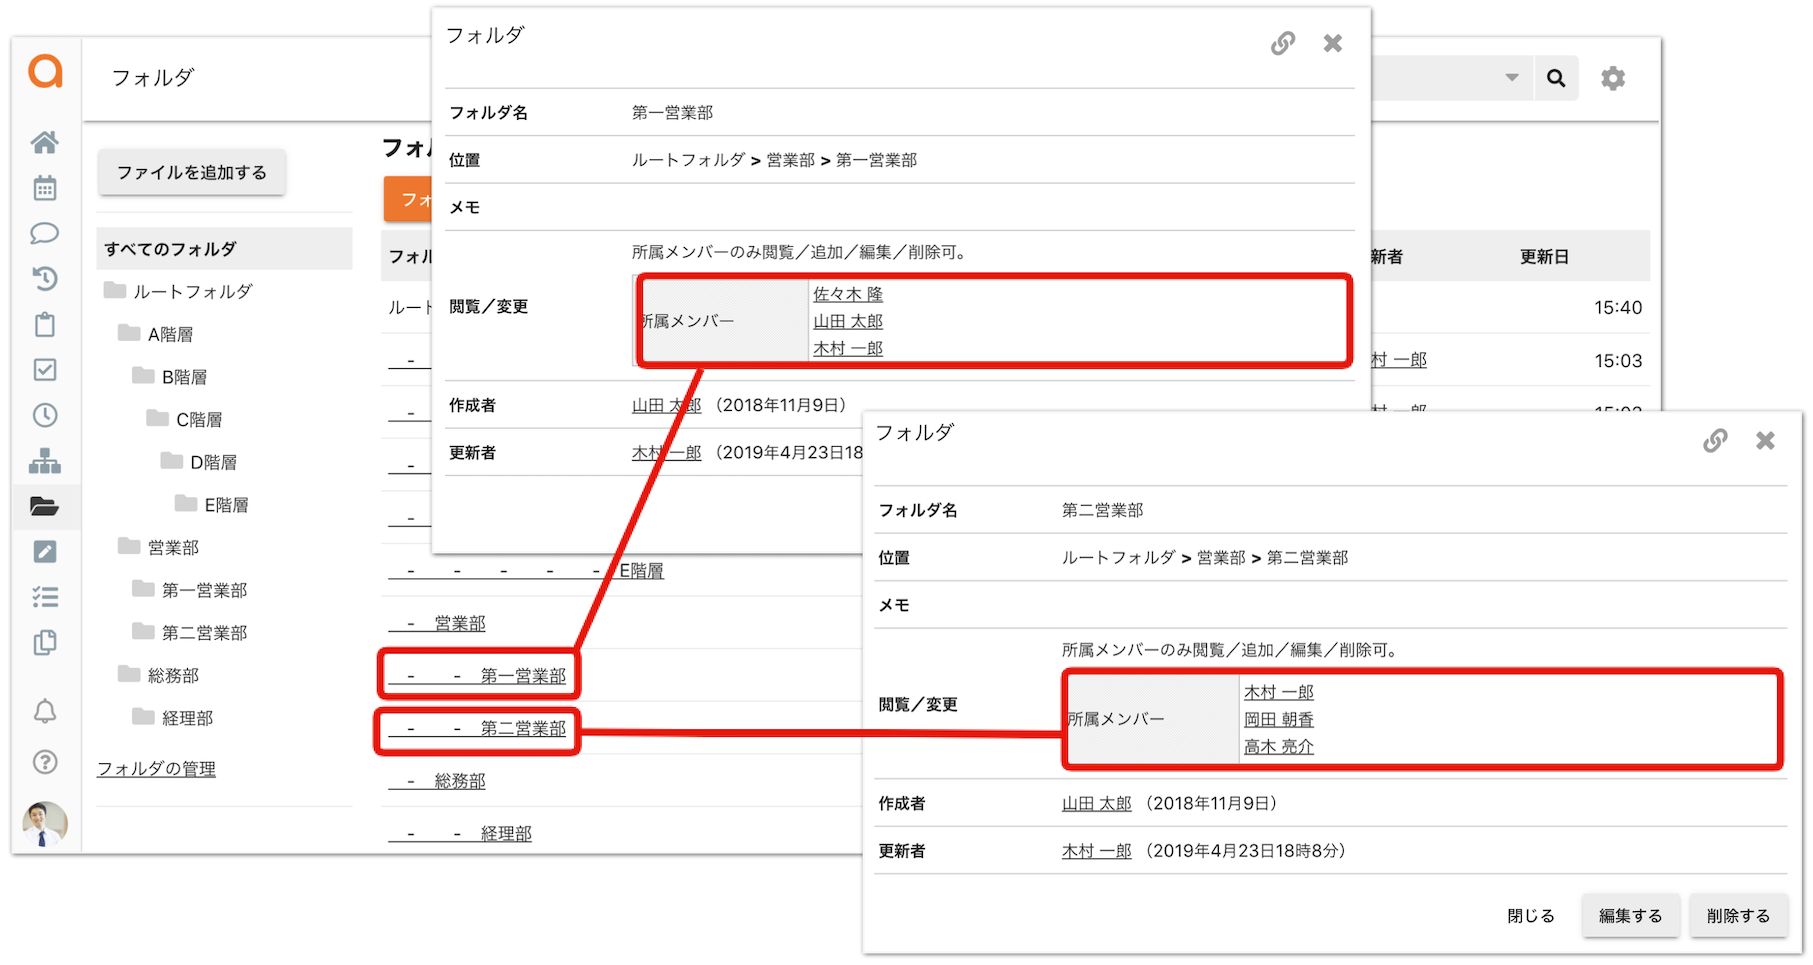Select A階層 in folder tree
This screenshot has height=965, width=1813.
coord(170,334)
